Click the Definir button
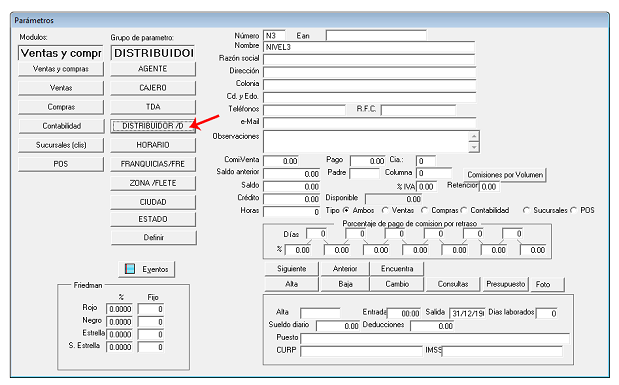Screen dimensions: 619x385 click(154, 238)
